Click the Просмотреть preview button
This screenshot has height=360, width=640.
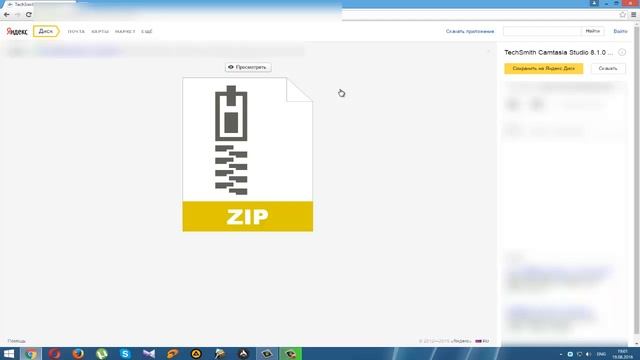click(x=248, y=67)
